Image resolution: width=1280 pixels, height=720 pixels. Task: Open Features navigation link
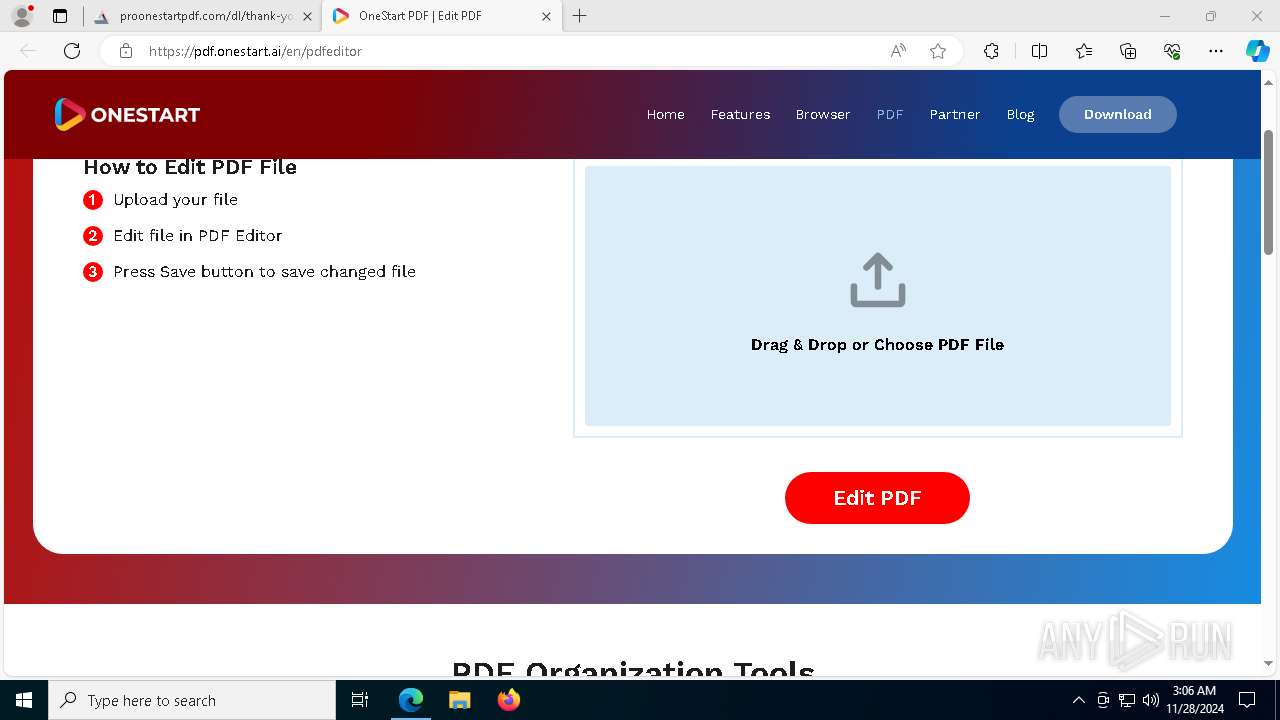740,115
